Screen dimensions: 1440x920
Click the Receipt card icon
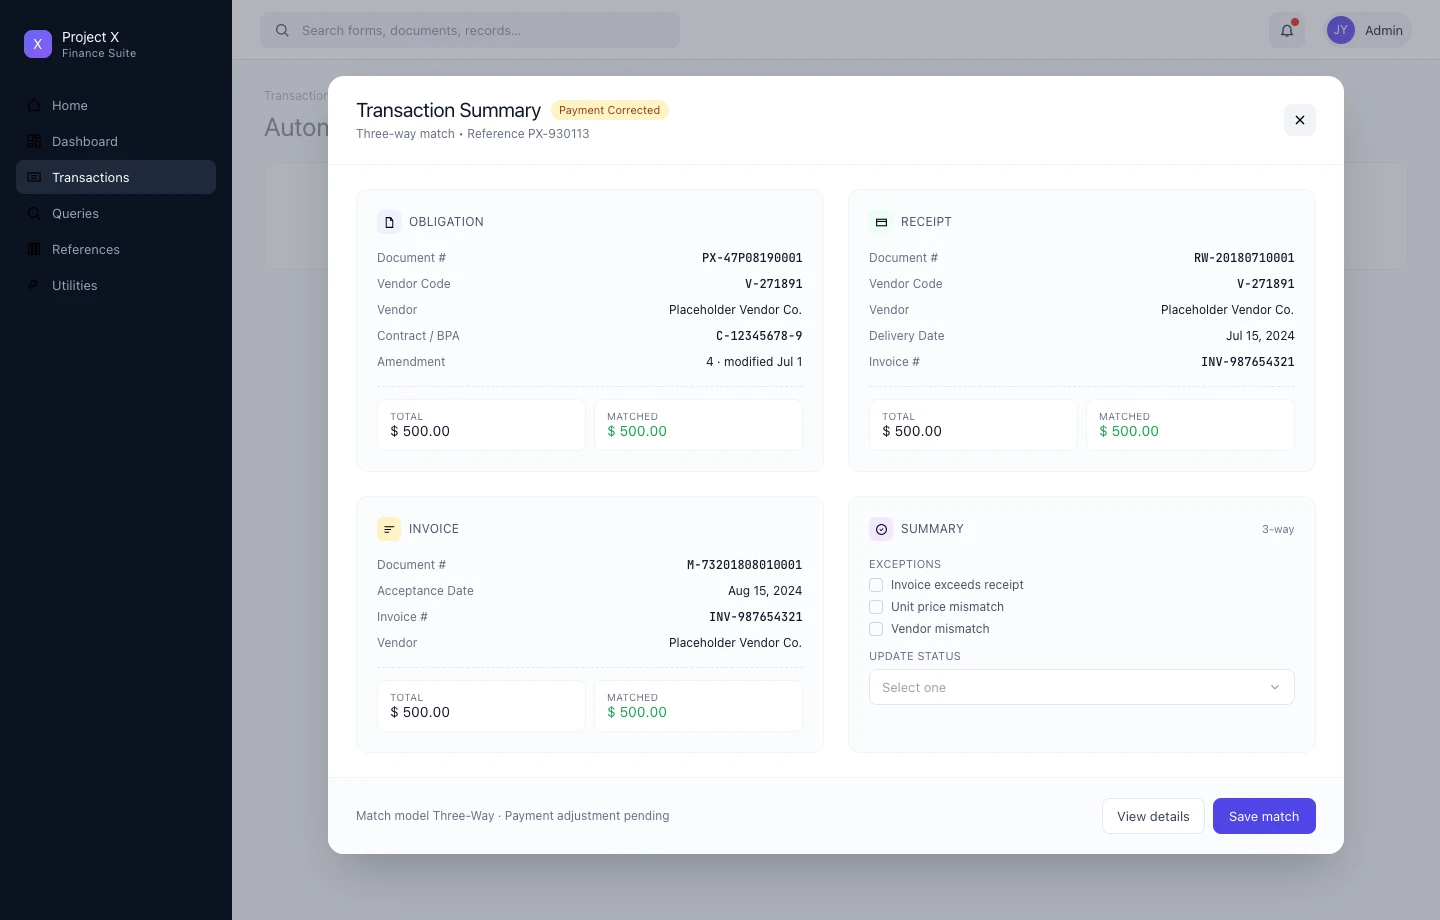(x=881, y=222)
